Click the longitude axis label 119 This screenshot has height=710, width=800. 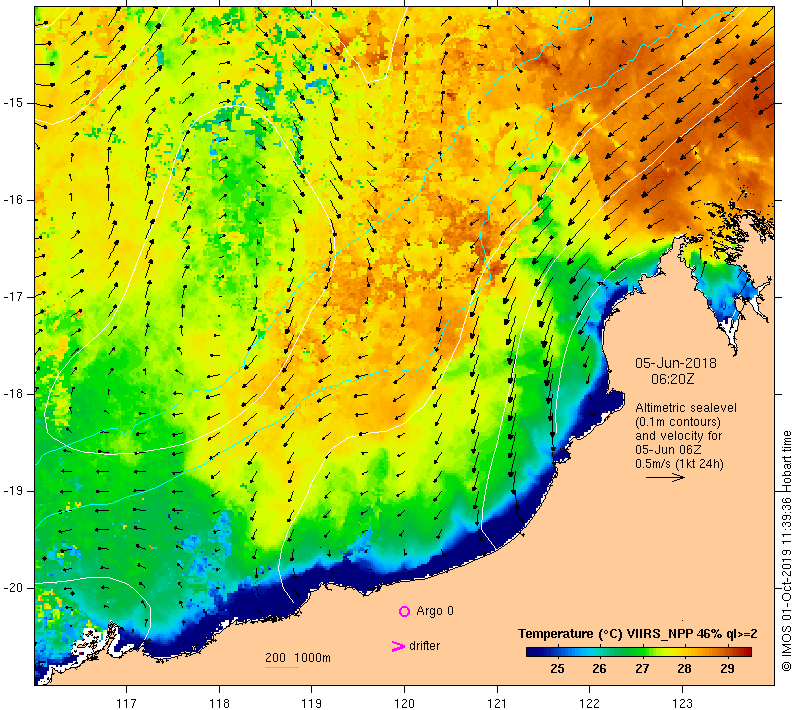[x=311, y=703]
